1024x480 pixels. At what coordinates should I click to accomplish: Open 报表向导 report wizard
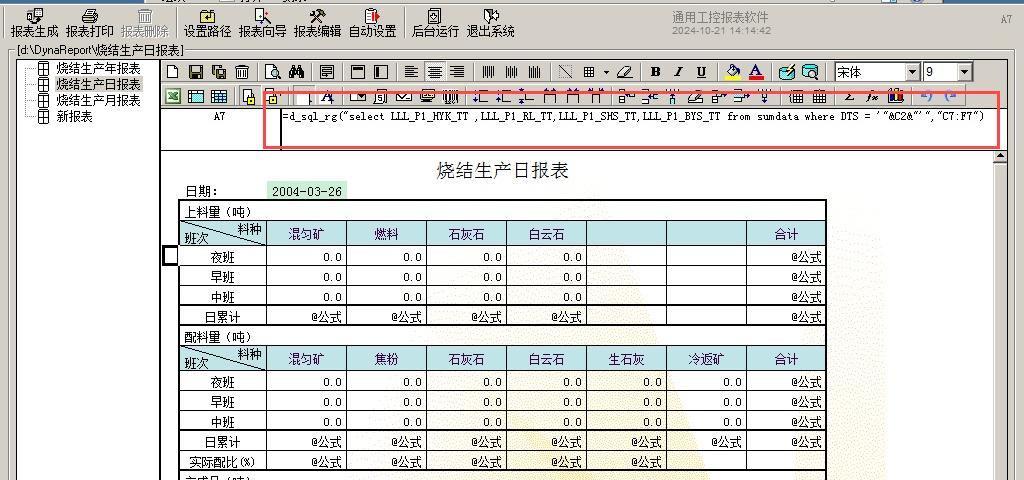tap(262, 22)
